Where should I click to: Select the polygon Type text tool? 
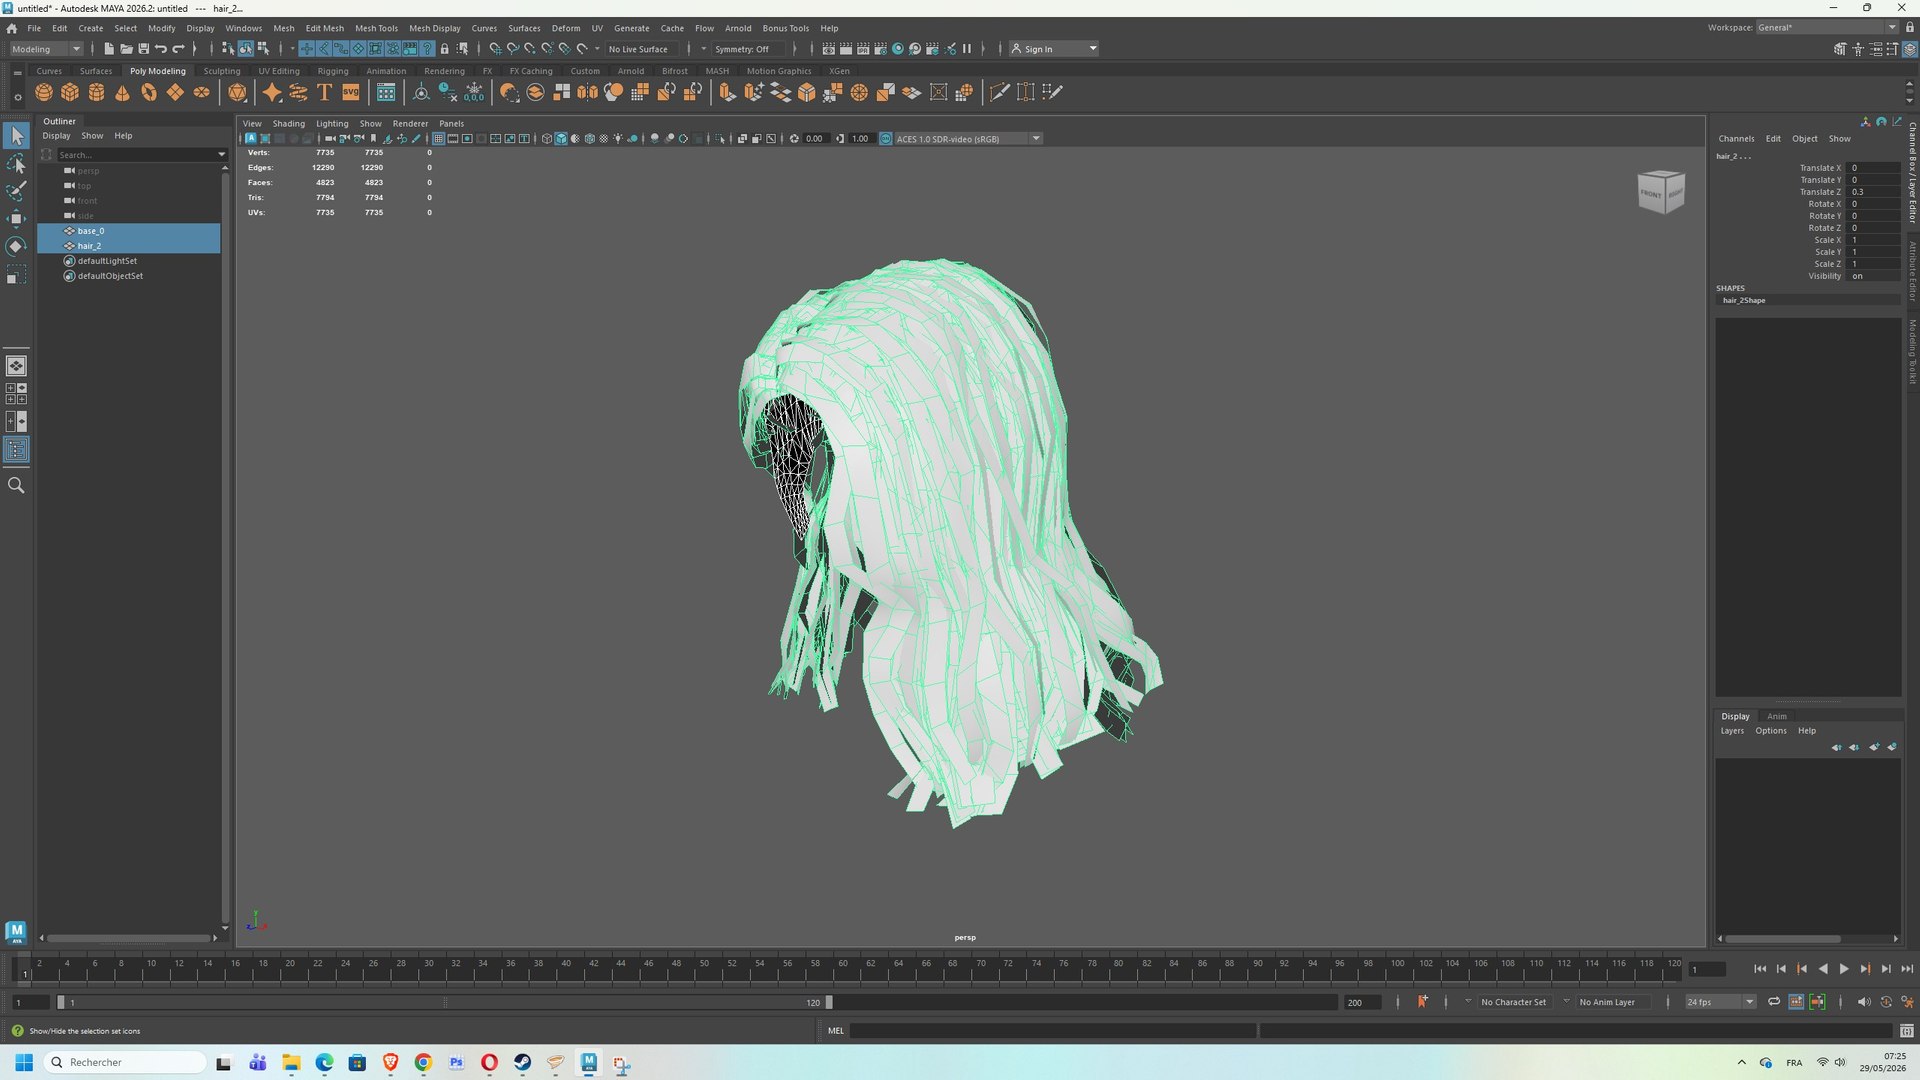pos(324,92)
